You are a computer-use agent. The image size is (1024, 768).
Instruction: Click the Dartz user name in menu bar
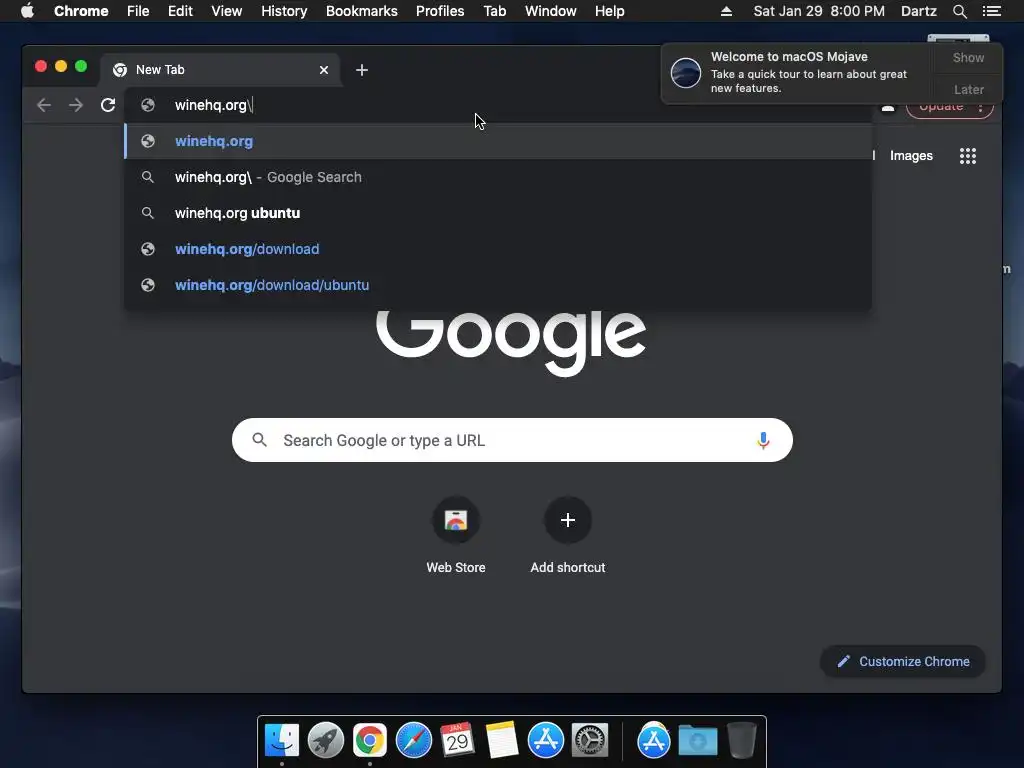[918, 11]
